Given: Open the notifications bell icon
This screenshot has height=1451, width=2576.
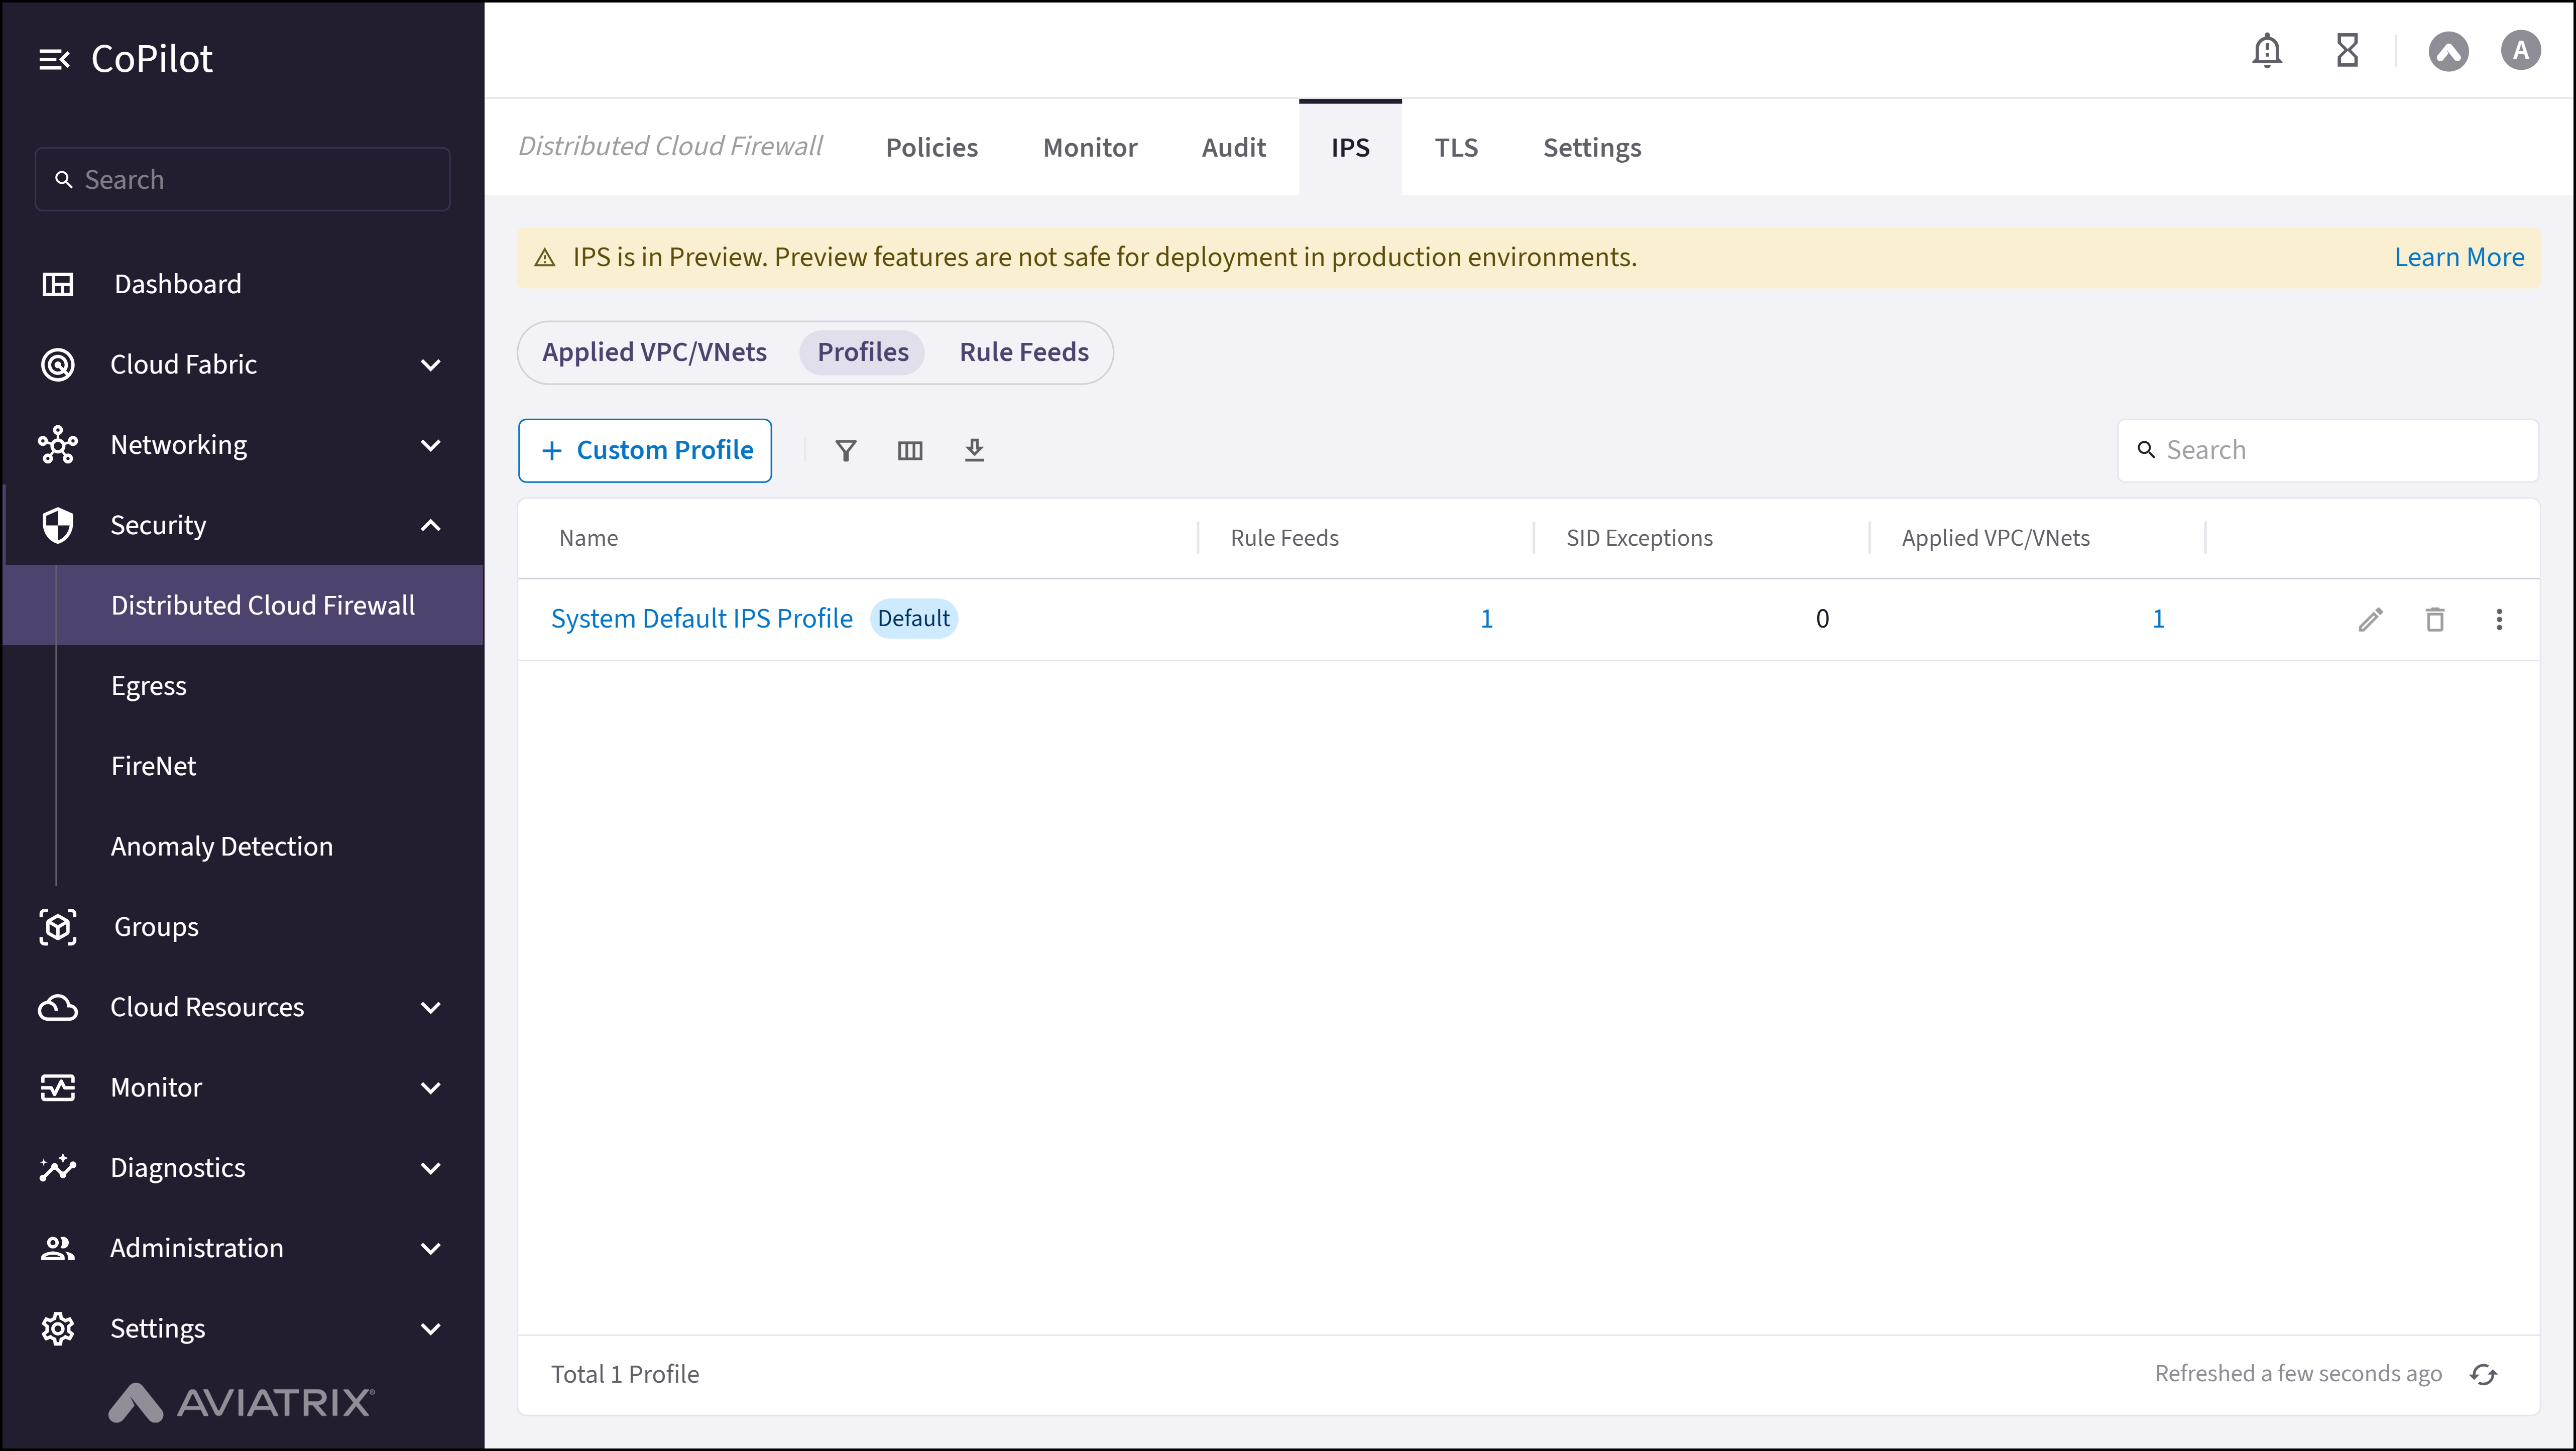Looking at the screenshot, I should (2267, 50).
